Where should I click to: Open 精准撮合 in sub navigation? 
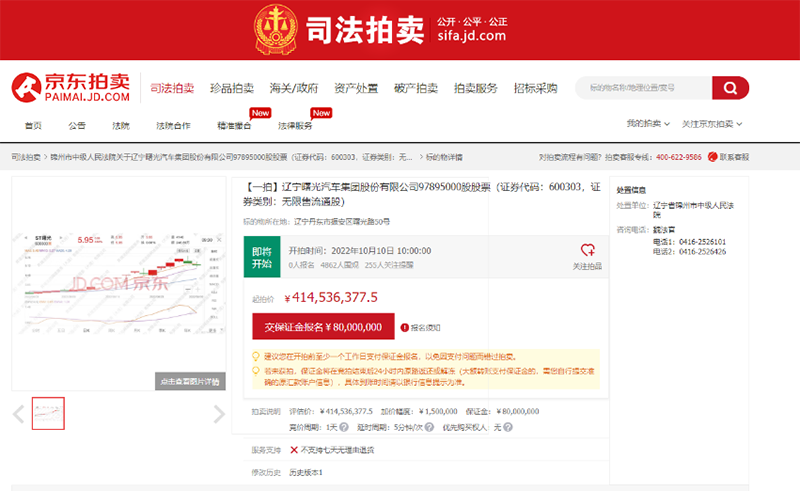pyautogui.click(x=234, y=126)
